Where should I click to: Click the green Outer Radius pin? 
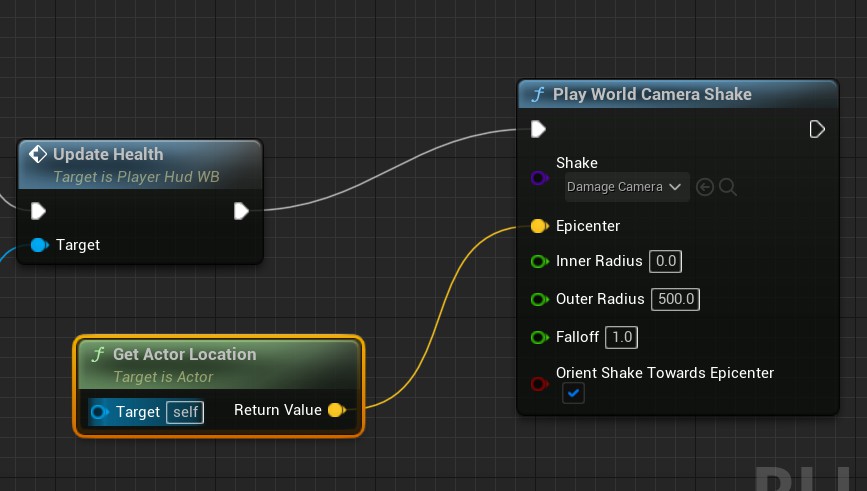coord(539,299)
